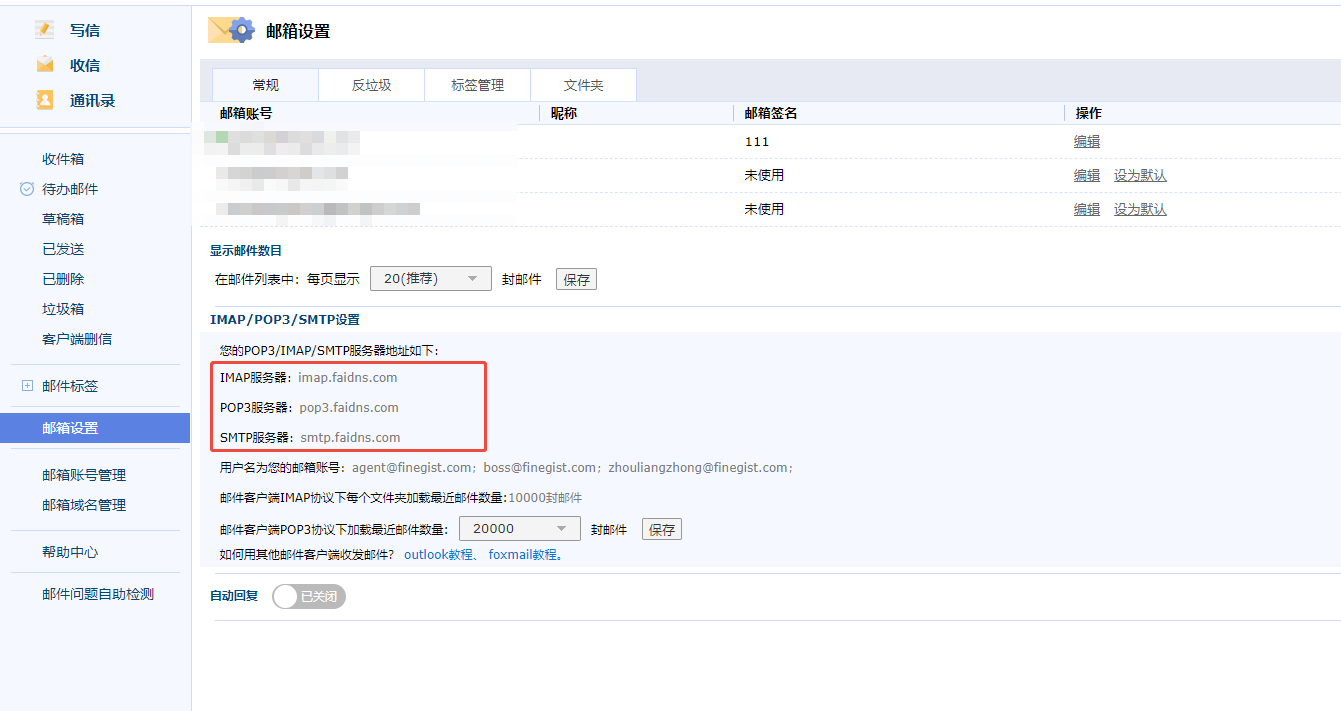The width and height of the screenshot is (1341, 711).
Task: Open 邮箱账号管理 page
Action: pyautogui.click(x=84, y=475)
